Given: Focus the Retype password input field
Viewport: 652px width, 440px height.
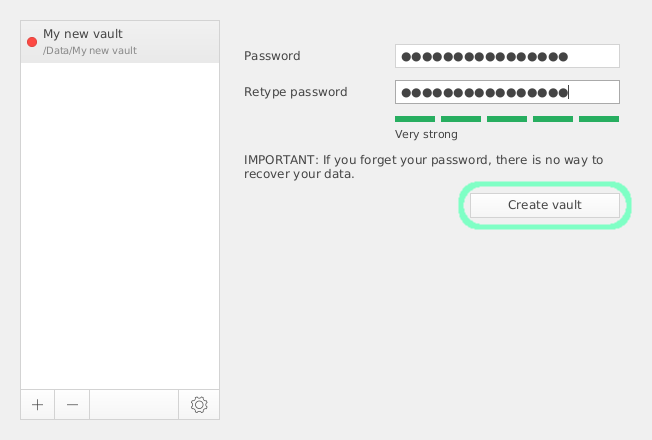Looking at the screenshot, I should coord(507,93).
